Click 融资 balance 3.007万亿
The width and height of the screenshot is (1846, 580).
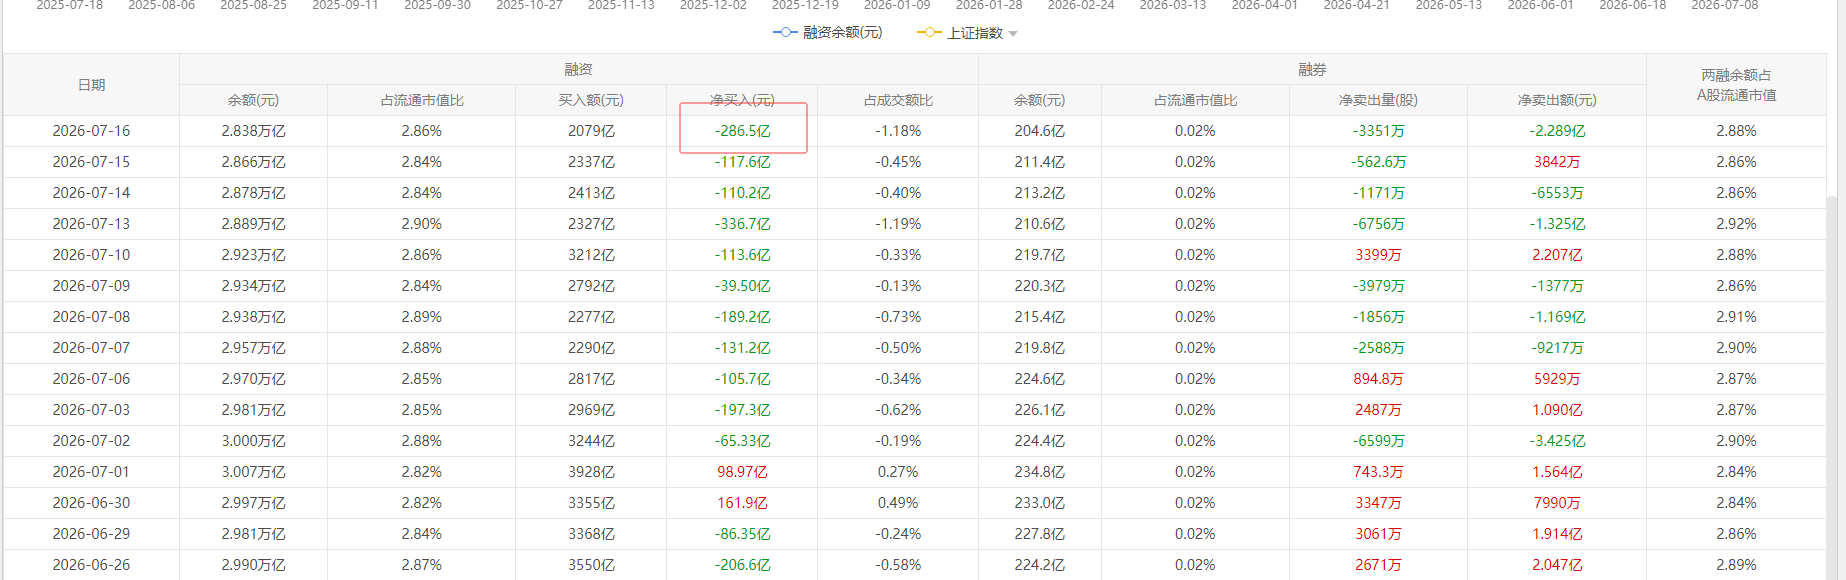point(253,472)
